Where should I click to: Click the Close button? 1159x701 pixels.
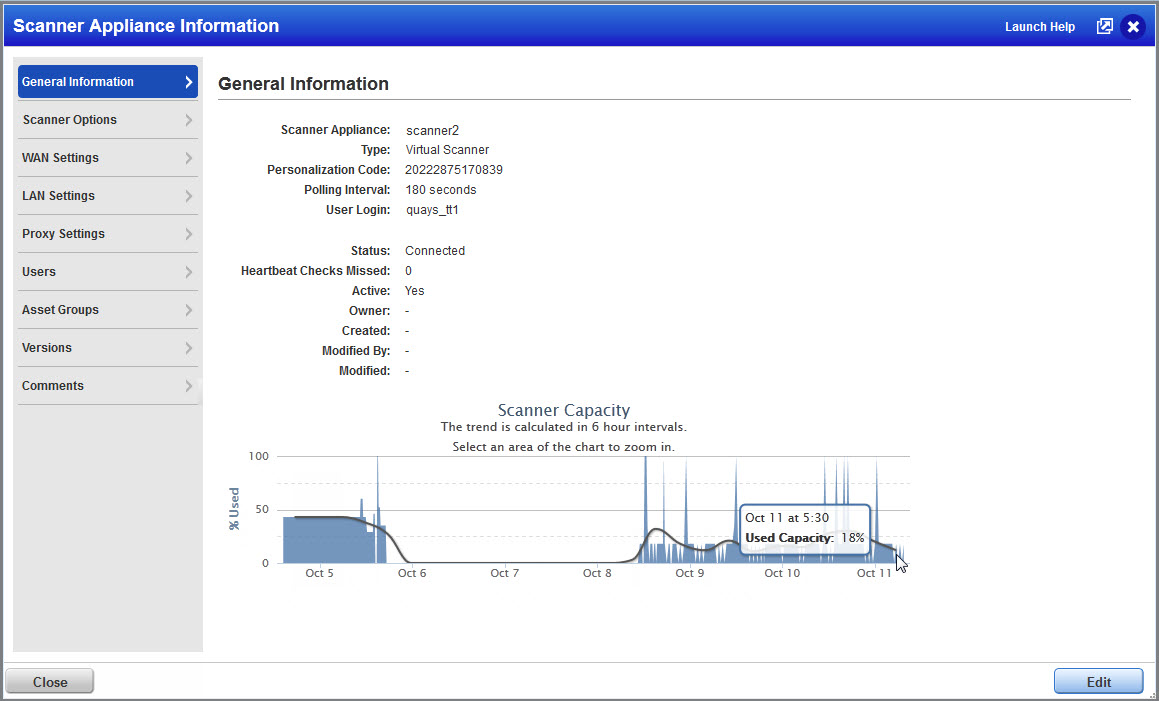coord(49,680)
